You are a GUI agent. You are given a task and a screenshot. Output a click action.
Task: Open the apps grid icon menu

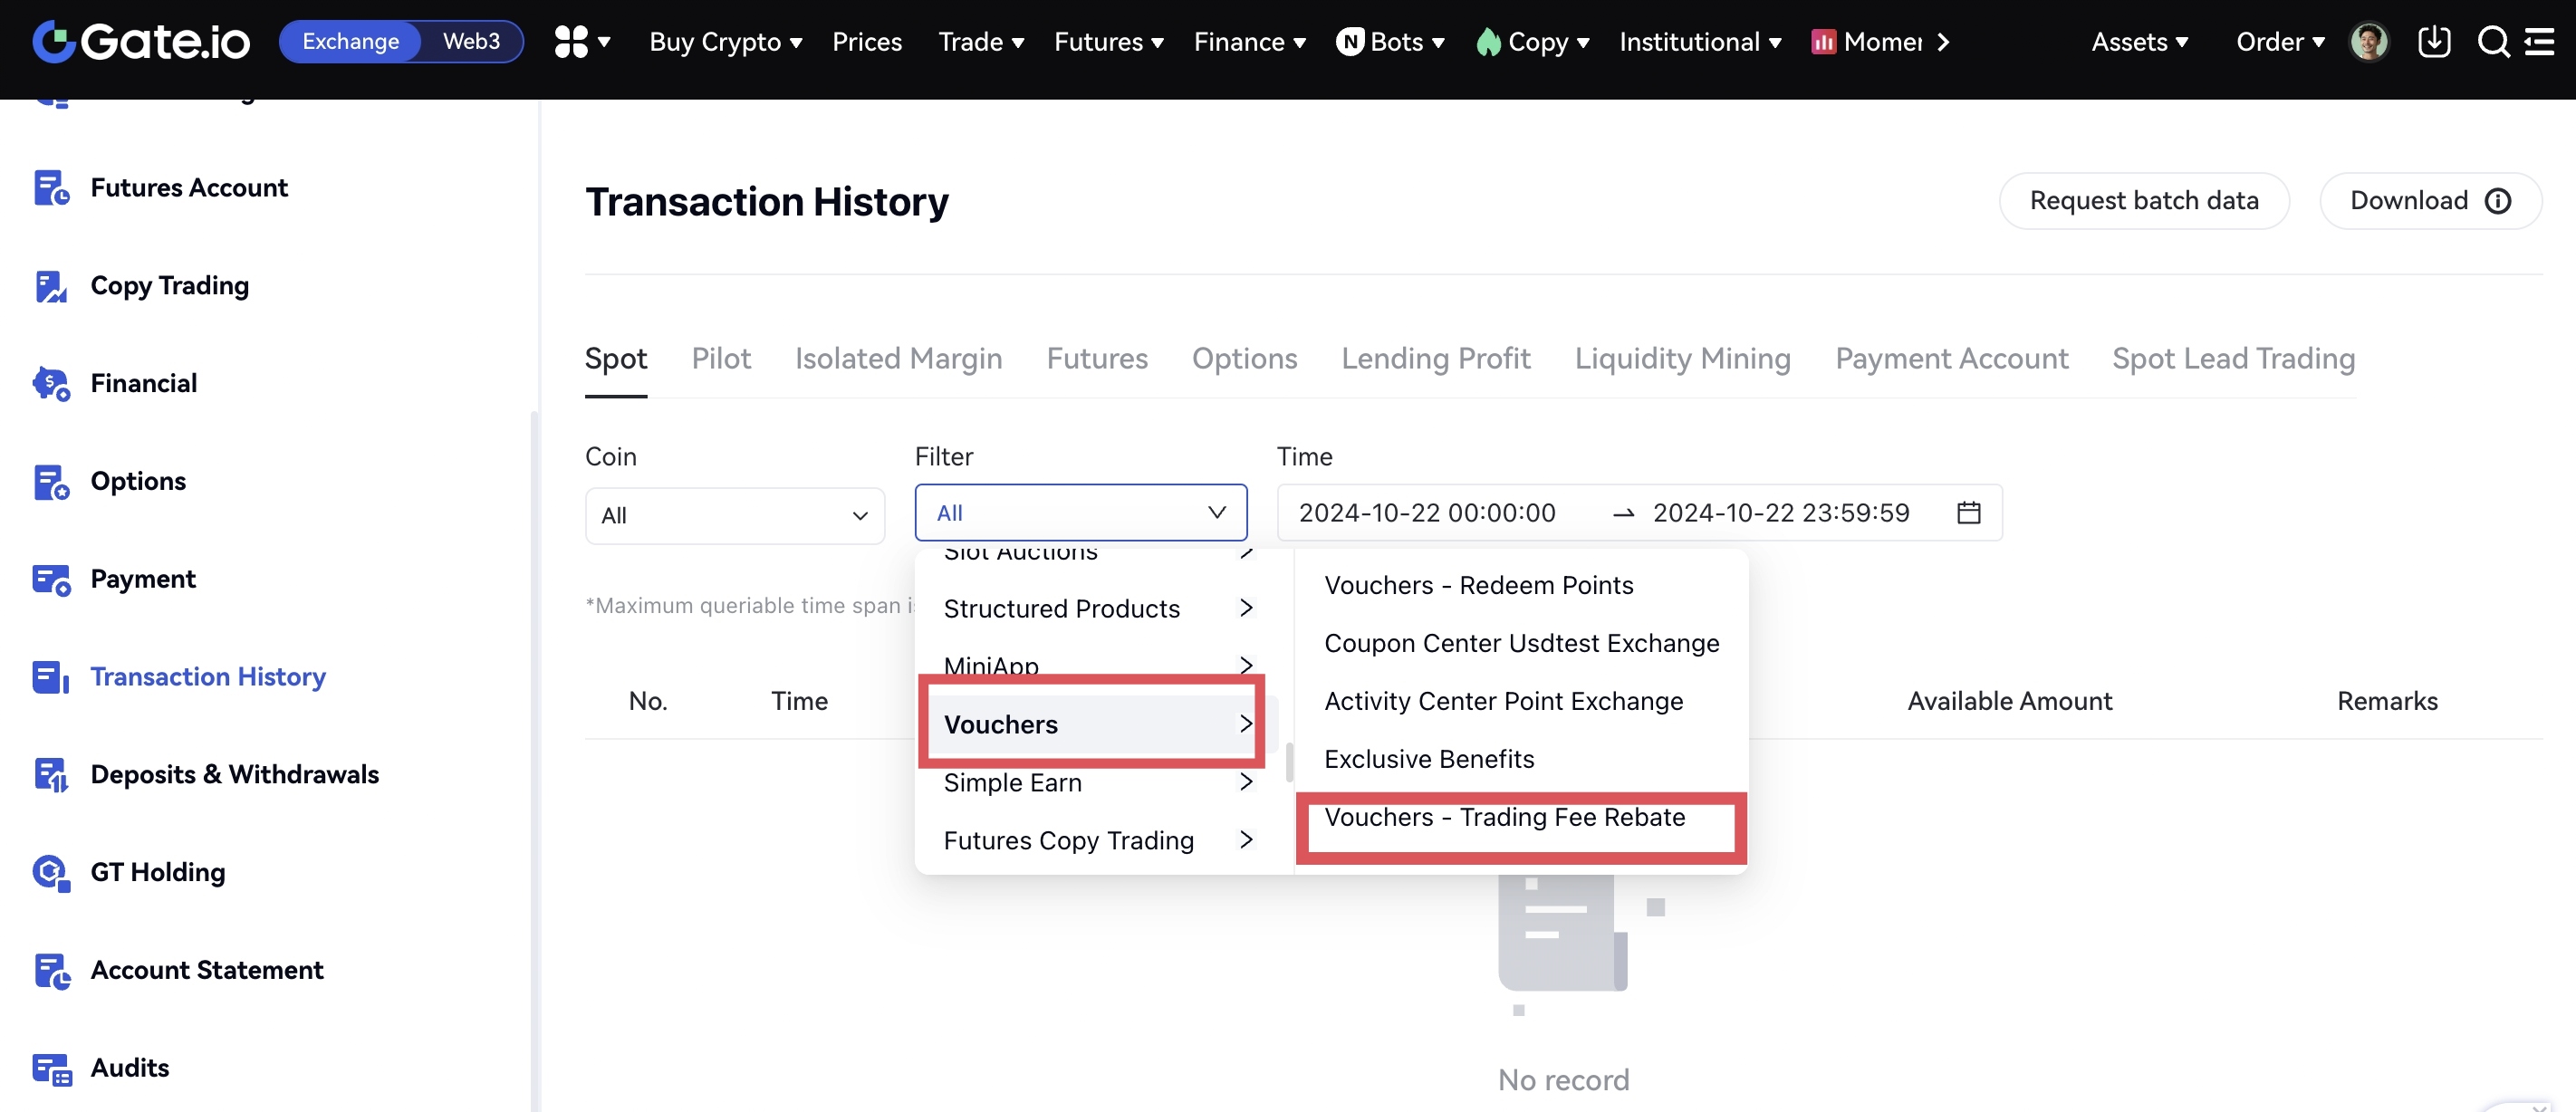[x=571, y=41]
